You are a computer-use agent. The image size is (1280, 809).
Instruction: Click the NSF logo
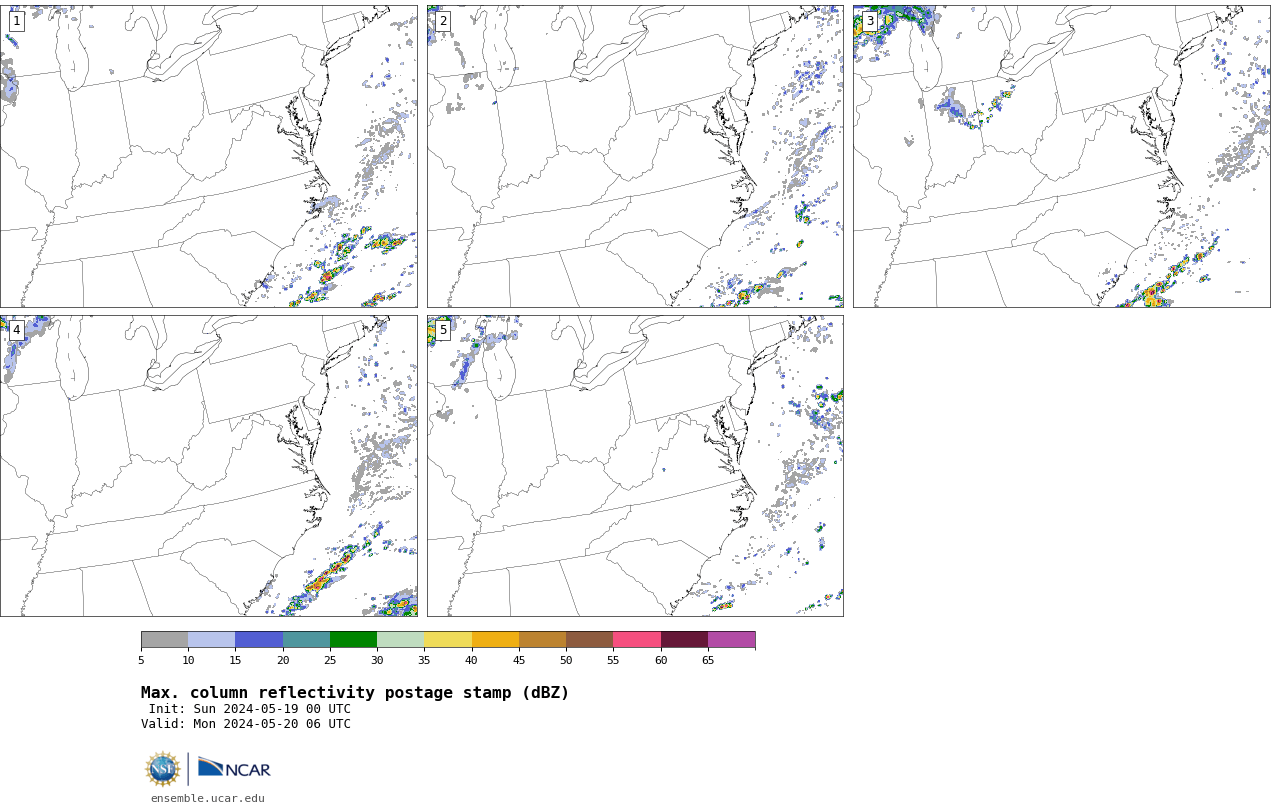(x=163, y=769)
